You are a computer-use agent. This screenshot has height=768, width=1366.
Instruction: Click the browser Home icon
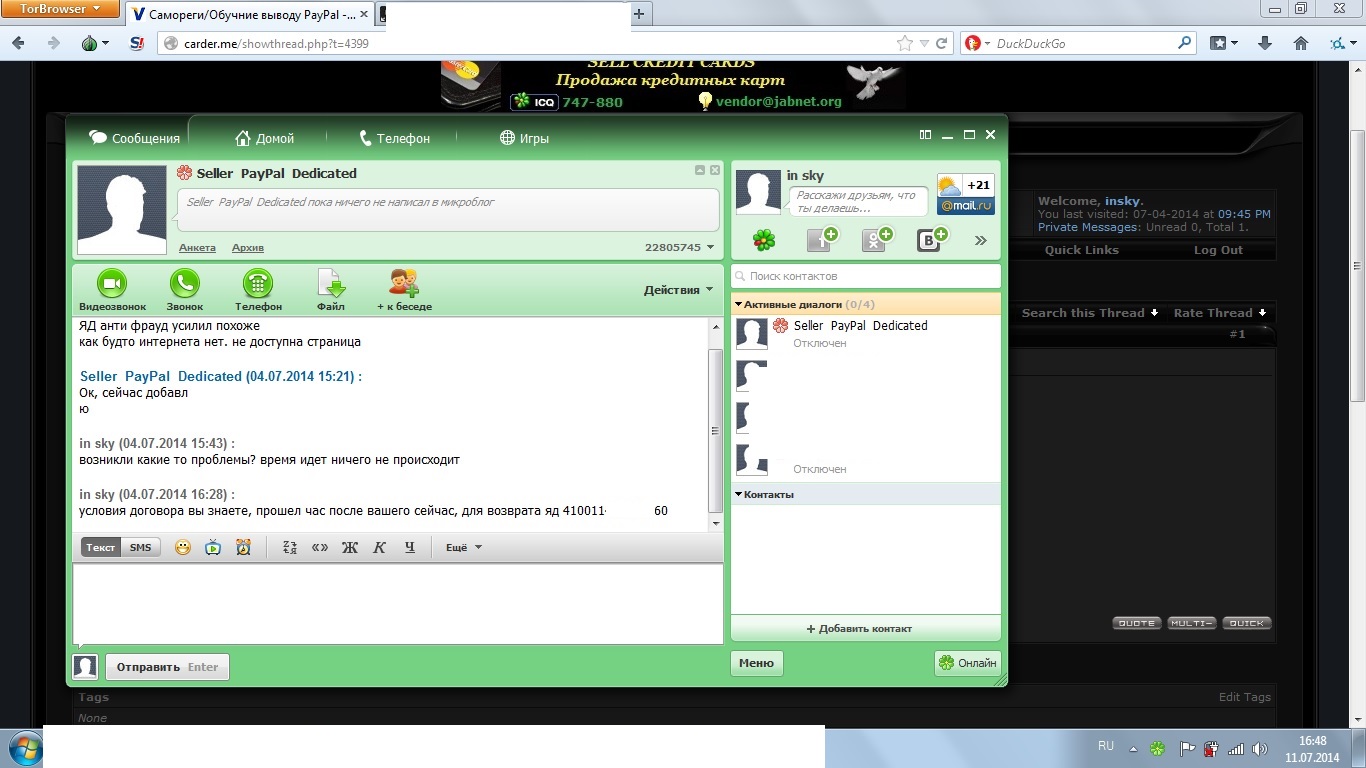1301,43
